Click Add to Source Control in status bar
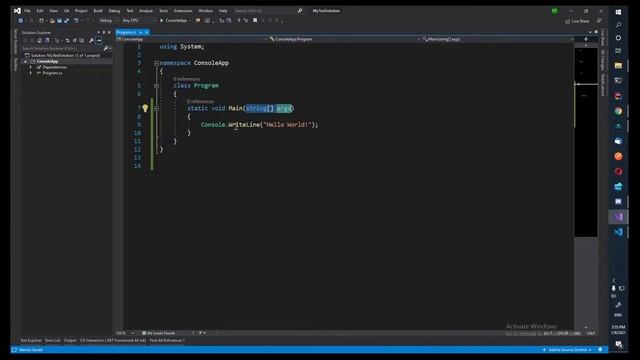 point(567,350)
